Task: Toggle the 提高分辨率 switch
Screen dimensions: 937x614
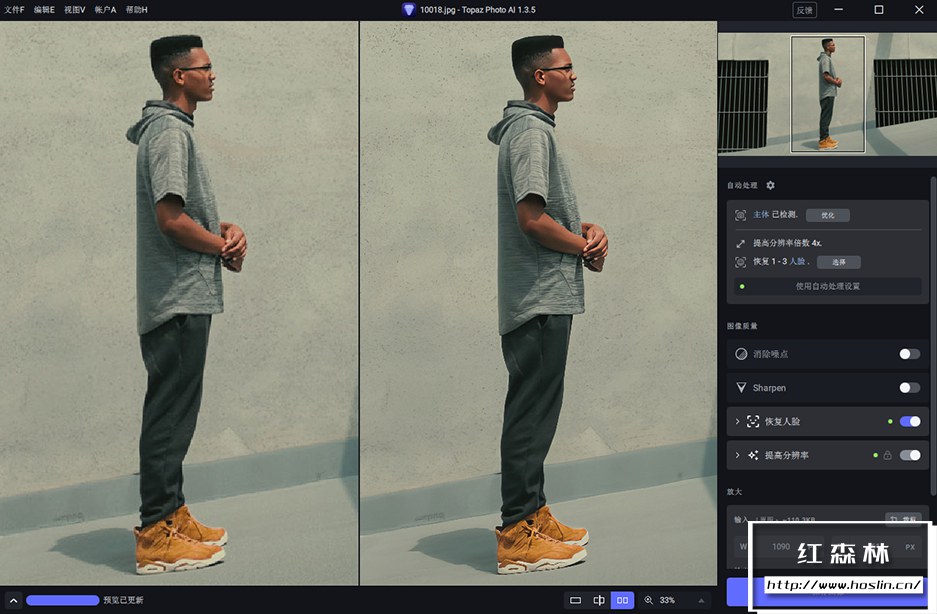Action: pyautogui.click(x=910, y=456)
